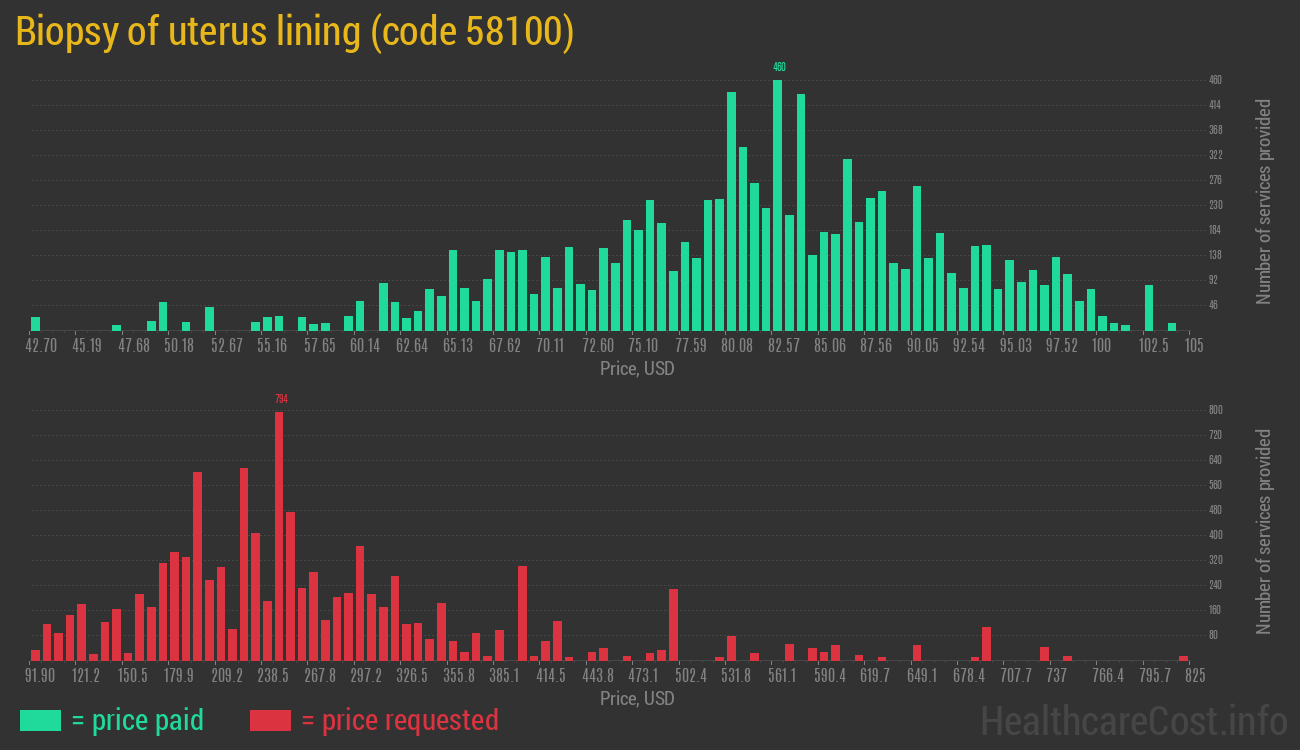Select the tallest green bar labeled 460
The height and width of the screenshot is (750, 1300).
(778, 205)
